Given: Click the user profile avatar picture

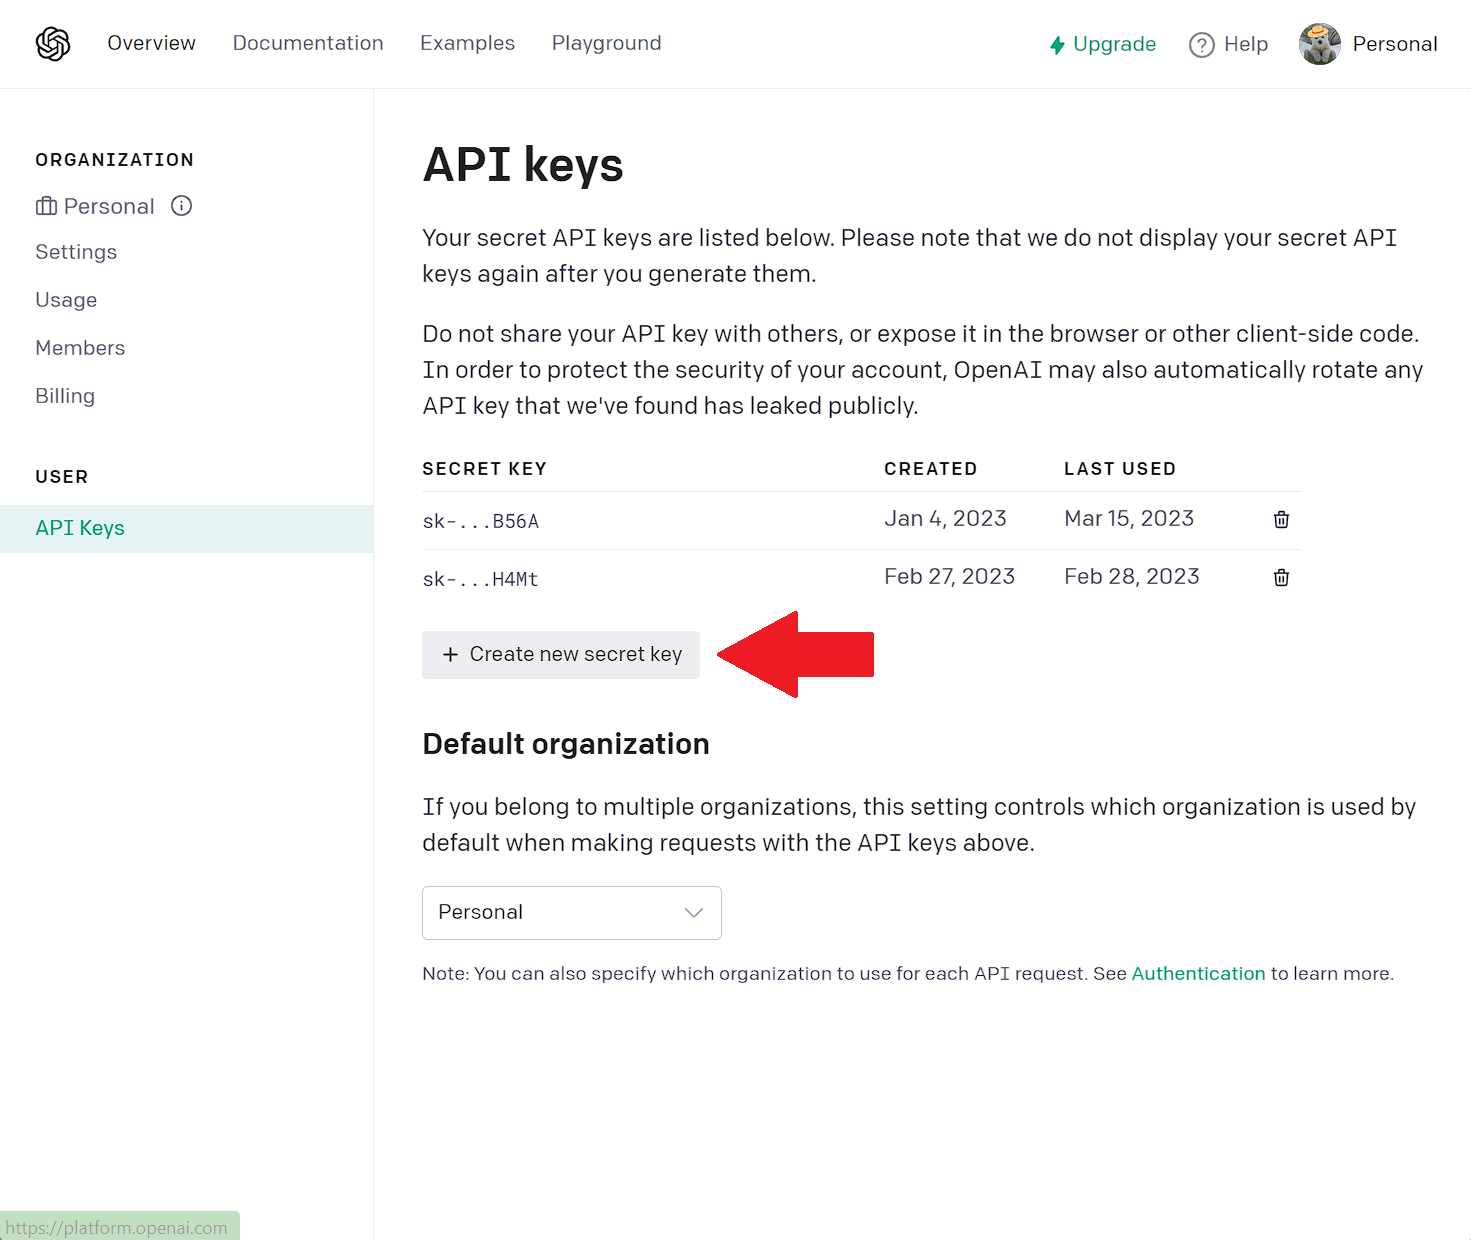Looking at the screenshot, I should [x=1319, y=44].
